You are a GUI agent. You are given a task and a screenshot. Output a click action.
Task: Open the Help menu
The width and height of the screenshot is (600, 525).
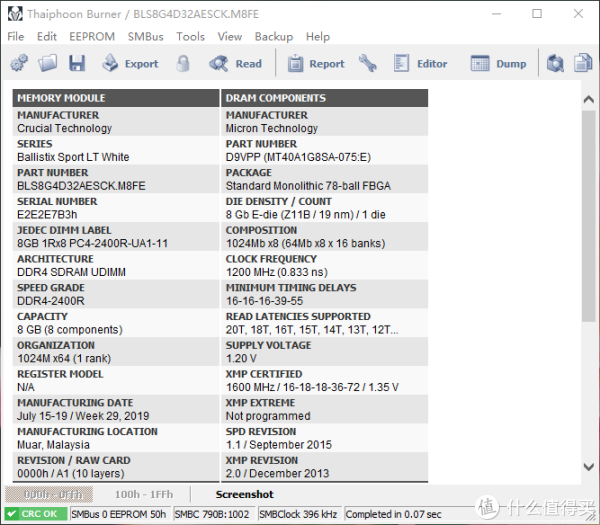[318, 37]
